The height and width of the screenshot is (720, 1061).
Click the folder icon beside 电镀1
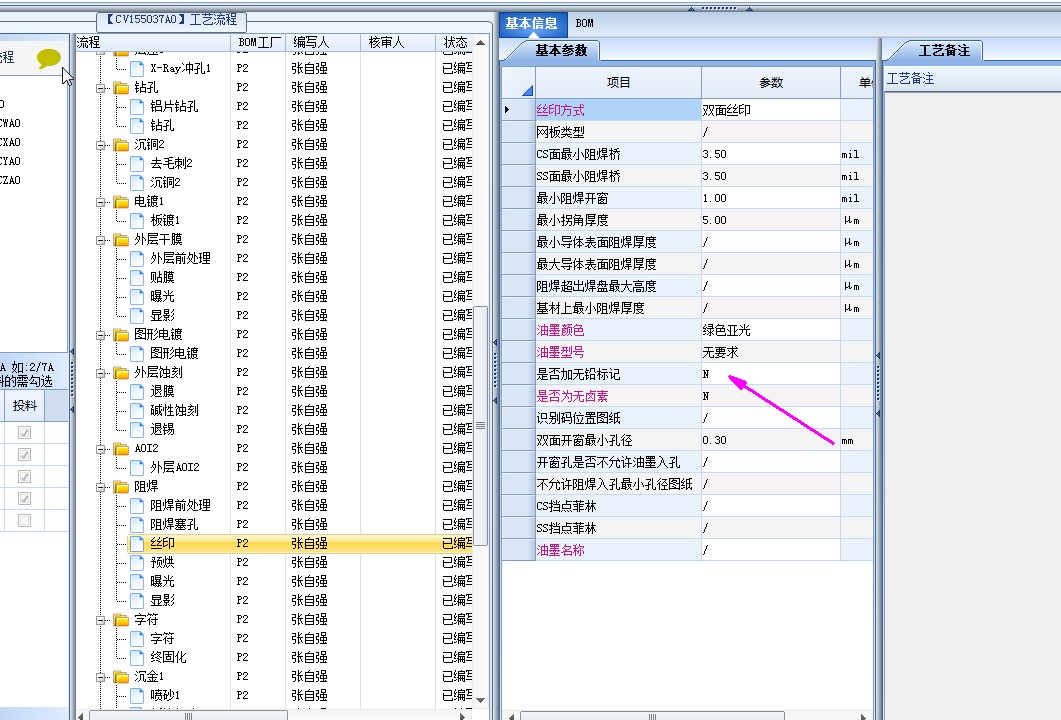pyautogui.click(x=122, y=202)
